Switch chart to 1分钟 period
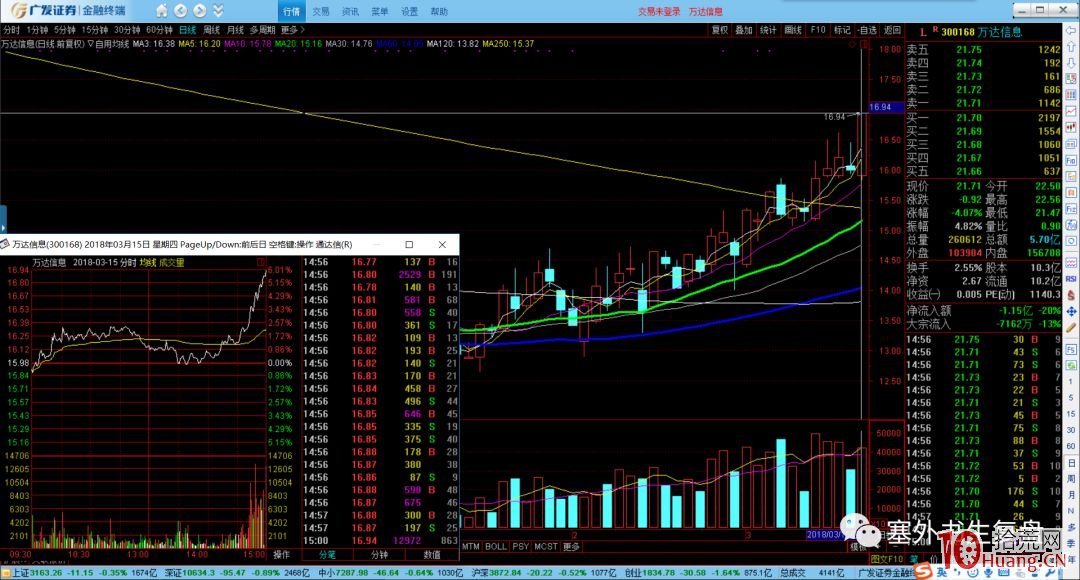1080x580 pixels. pos(37,30)
